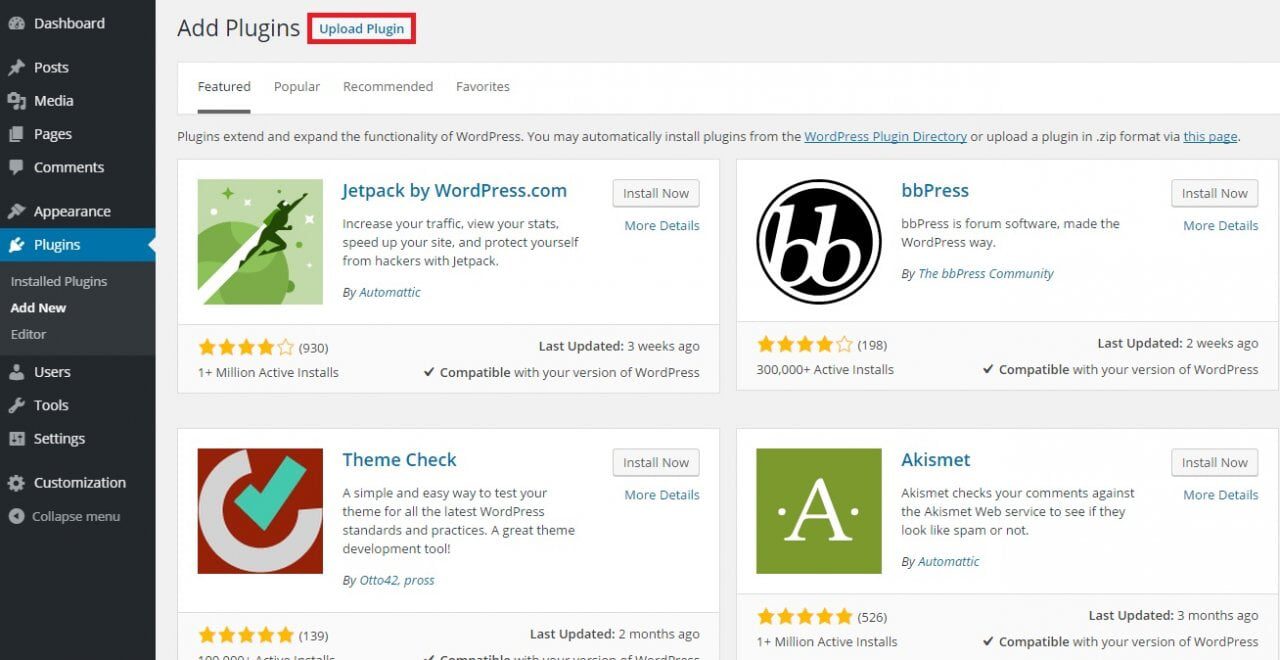
Task: Open the Recommended tab
Action: 388,87
